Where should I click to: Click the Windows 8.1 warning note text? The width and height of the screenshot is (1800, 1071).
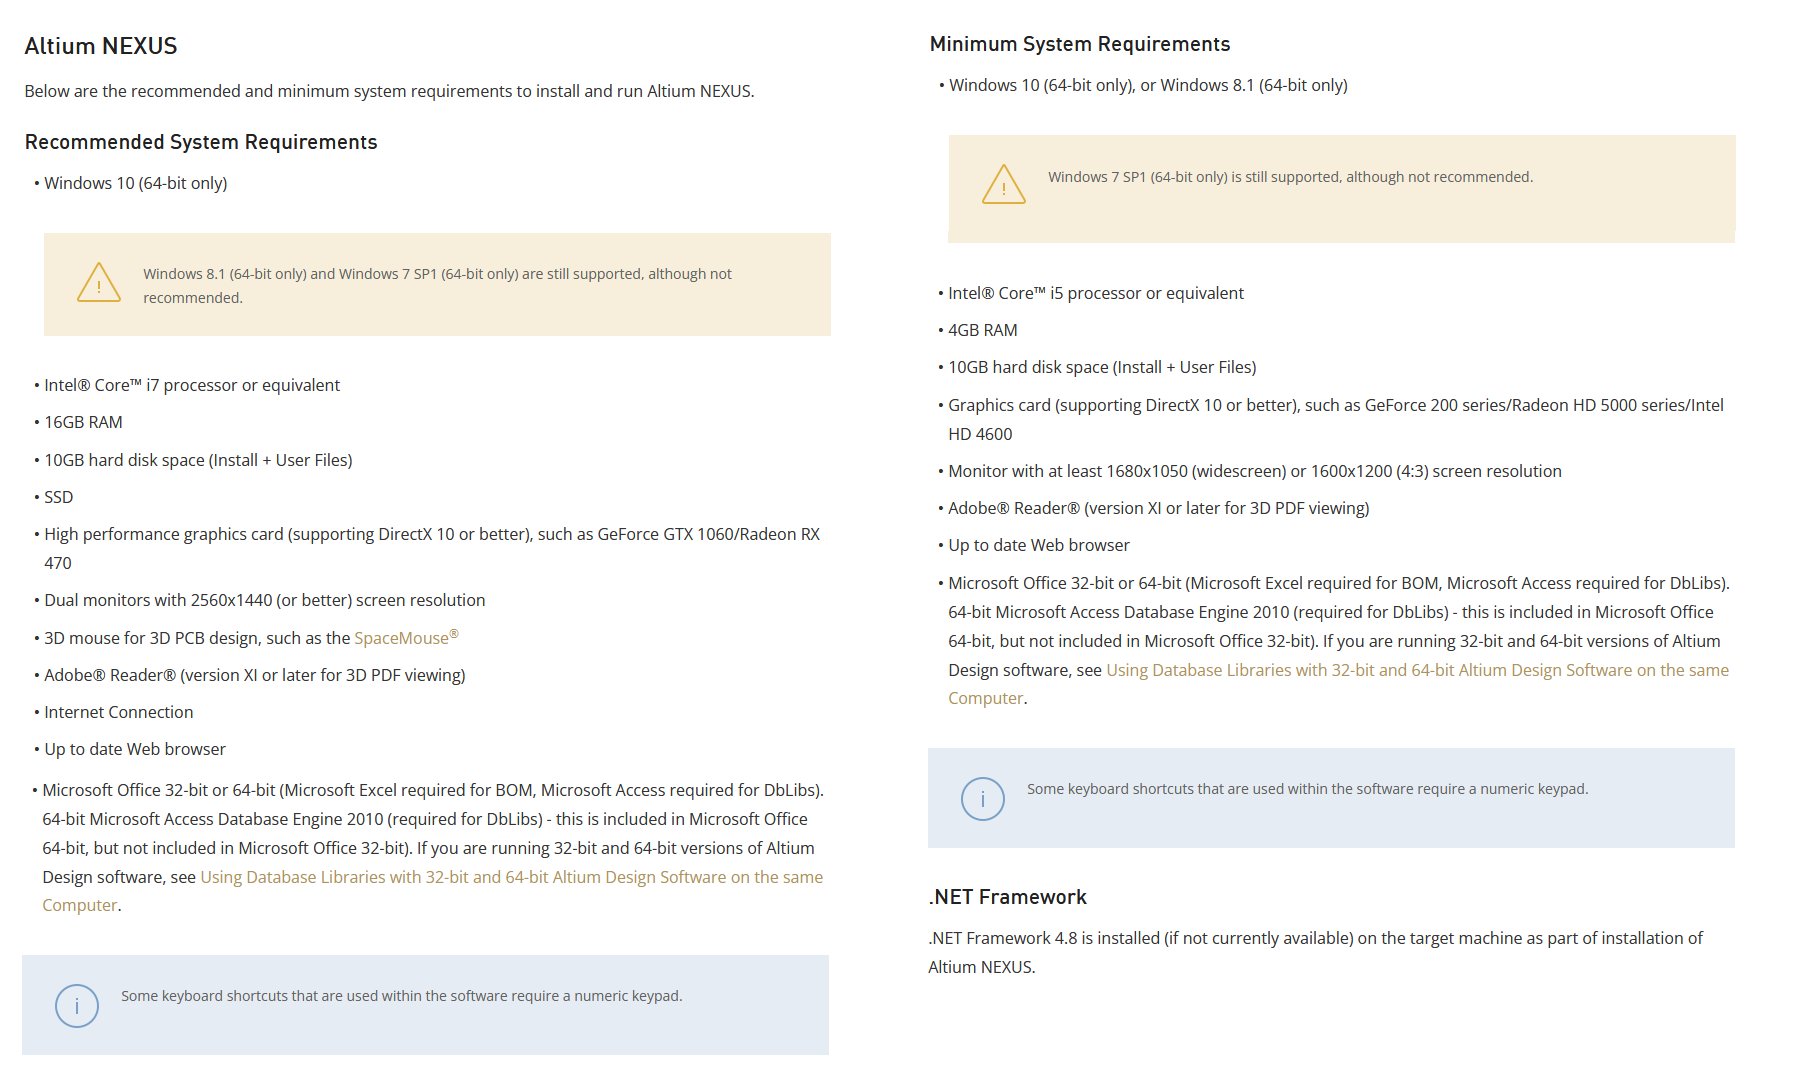(x=437, y=286)
